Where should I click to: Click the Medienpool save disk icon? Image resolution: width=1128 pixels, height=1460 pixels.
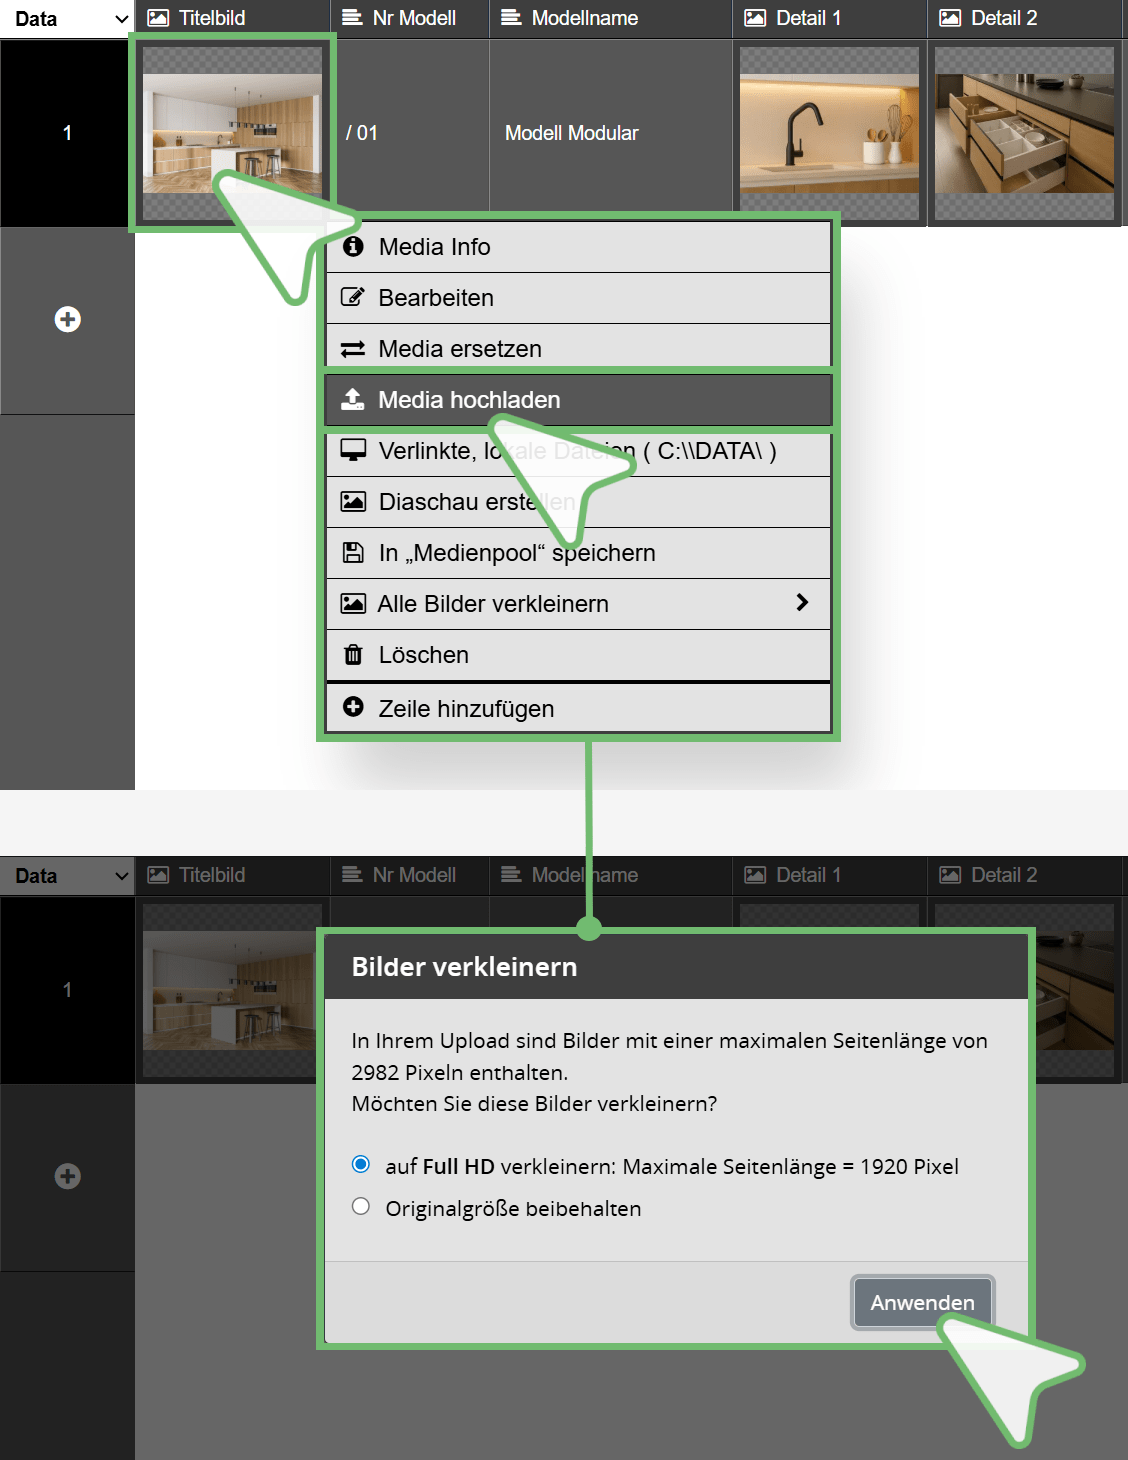point(353,552)
